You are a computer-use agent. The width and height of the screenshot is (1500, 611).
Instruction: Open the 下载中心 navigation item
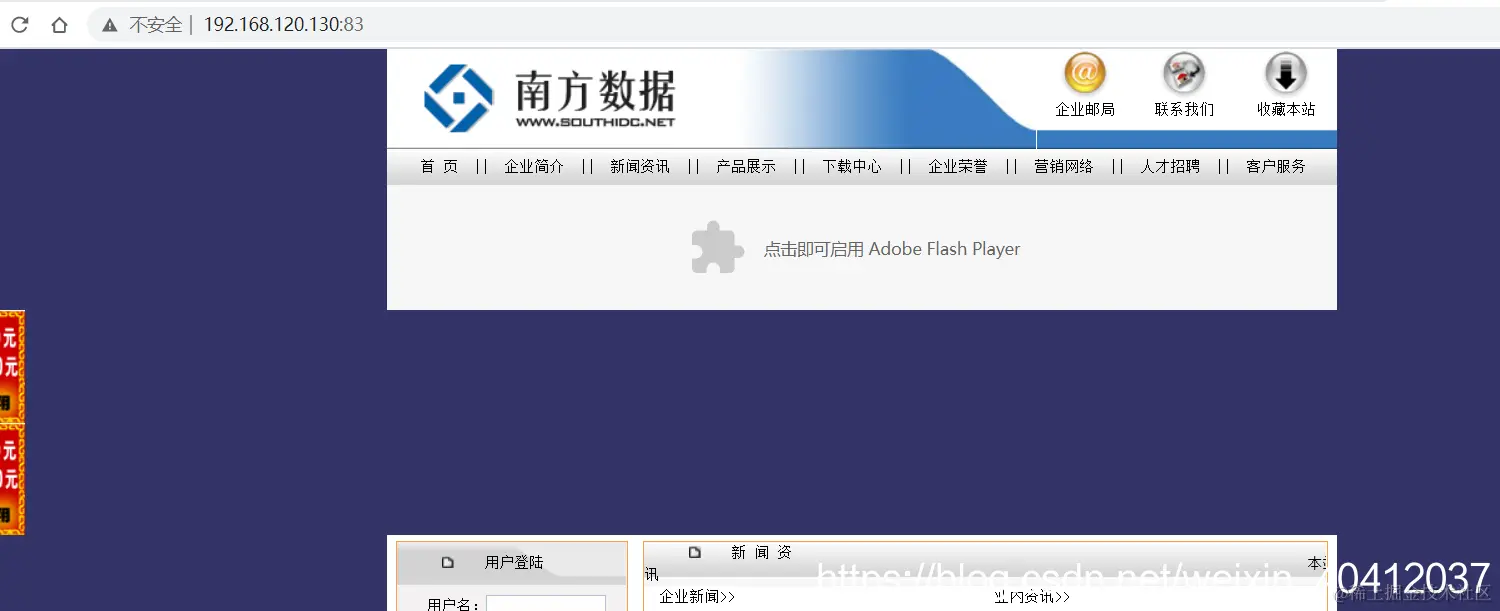[x=851, y=166]
